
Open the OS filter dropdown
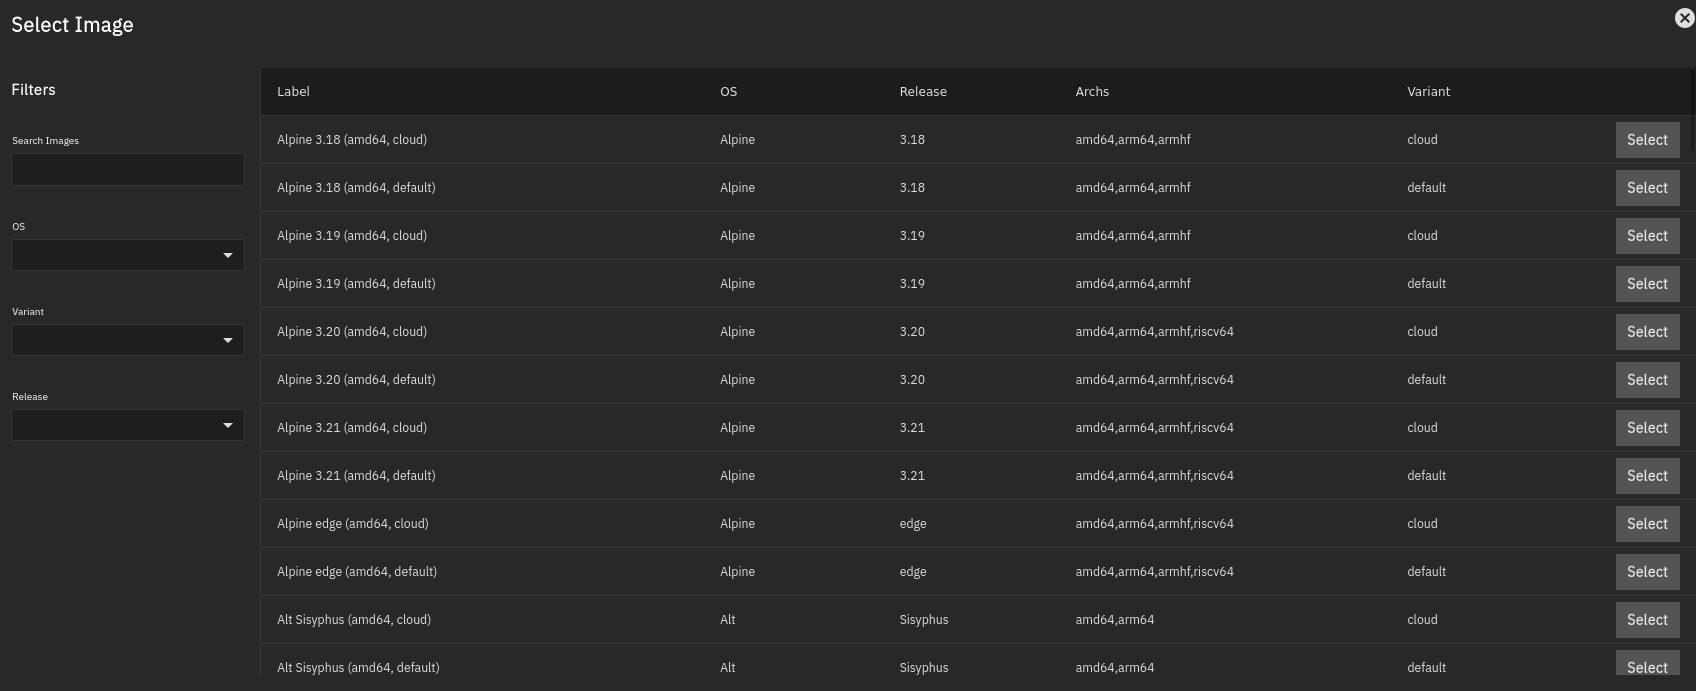click(128, 255)
